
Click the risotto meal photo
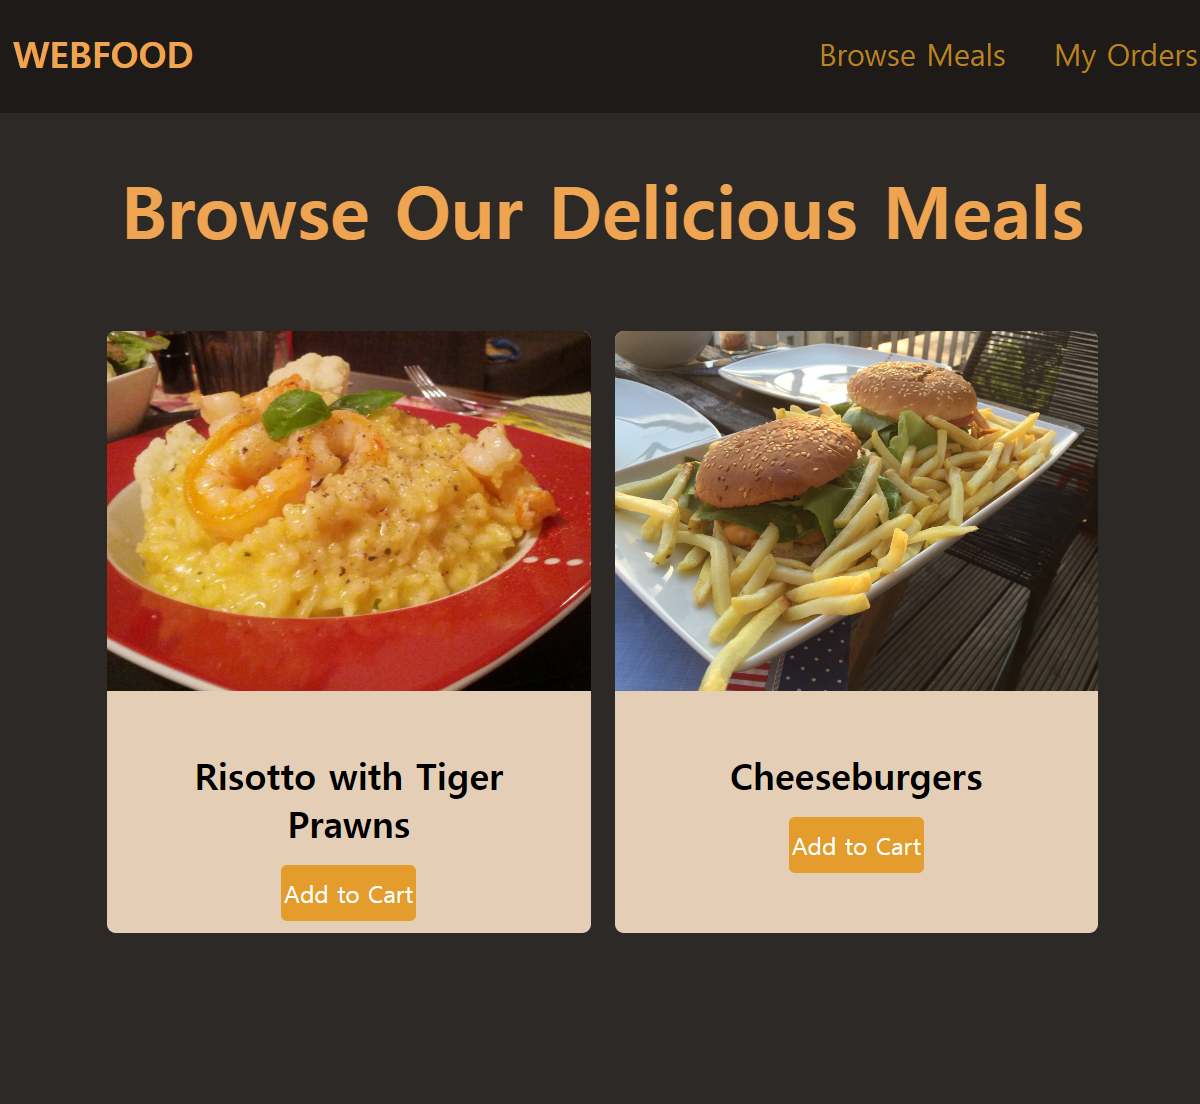[349, 511]
